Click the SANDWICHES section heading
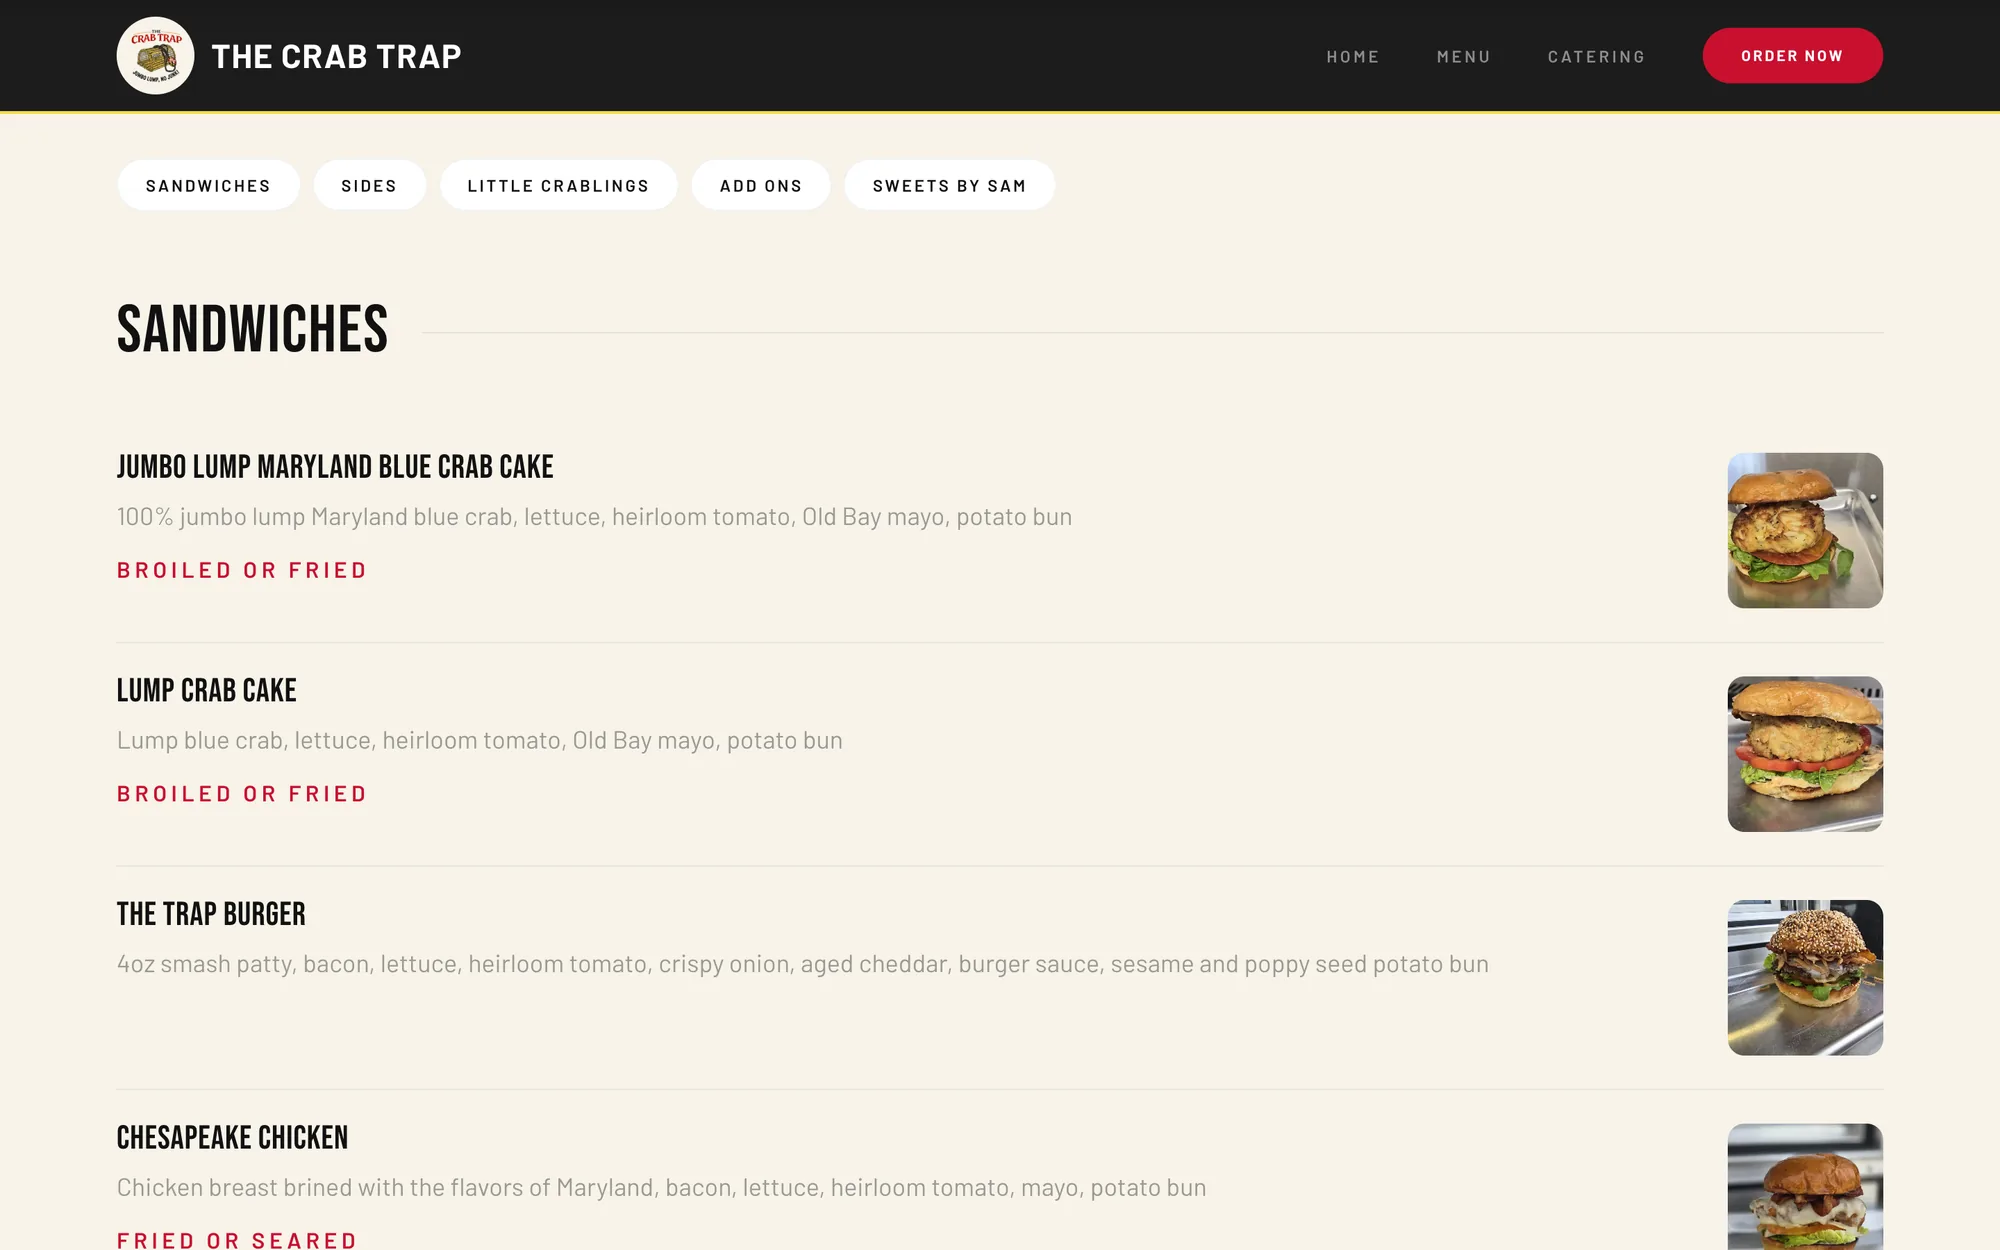This screenshot has width=2000, height=1250. coord(252,330)
